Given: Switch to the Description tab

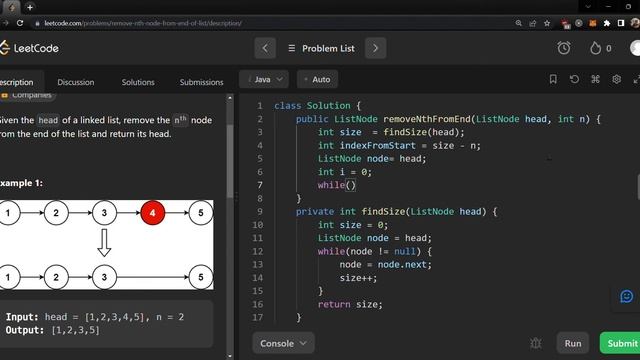Looking at the screenshot, I should point(17,82).
